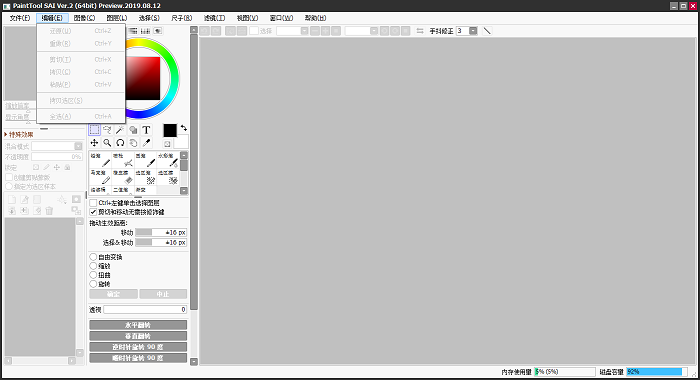Toggle the transparent color square icon
This screenshot has width=700, height=380.
[167, 144]
